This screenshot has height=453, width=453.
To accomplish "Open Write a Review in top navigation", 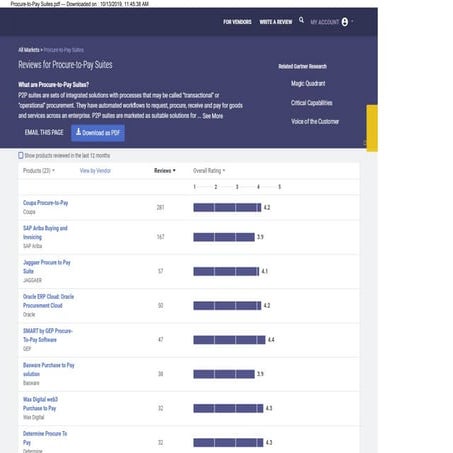I will coord(276,22).
